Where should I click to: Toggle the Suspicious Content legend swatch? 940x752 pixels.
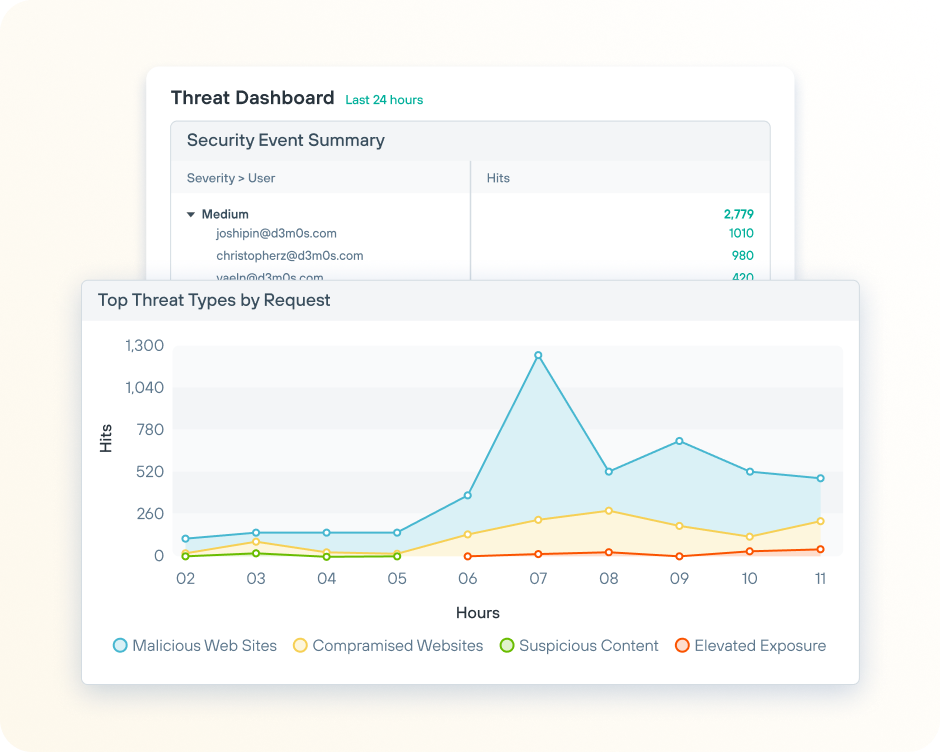pos(507,645)
